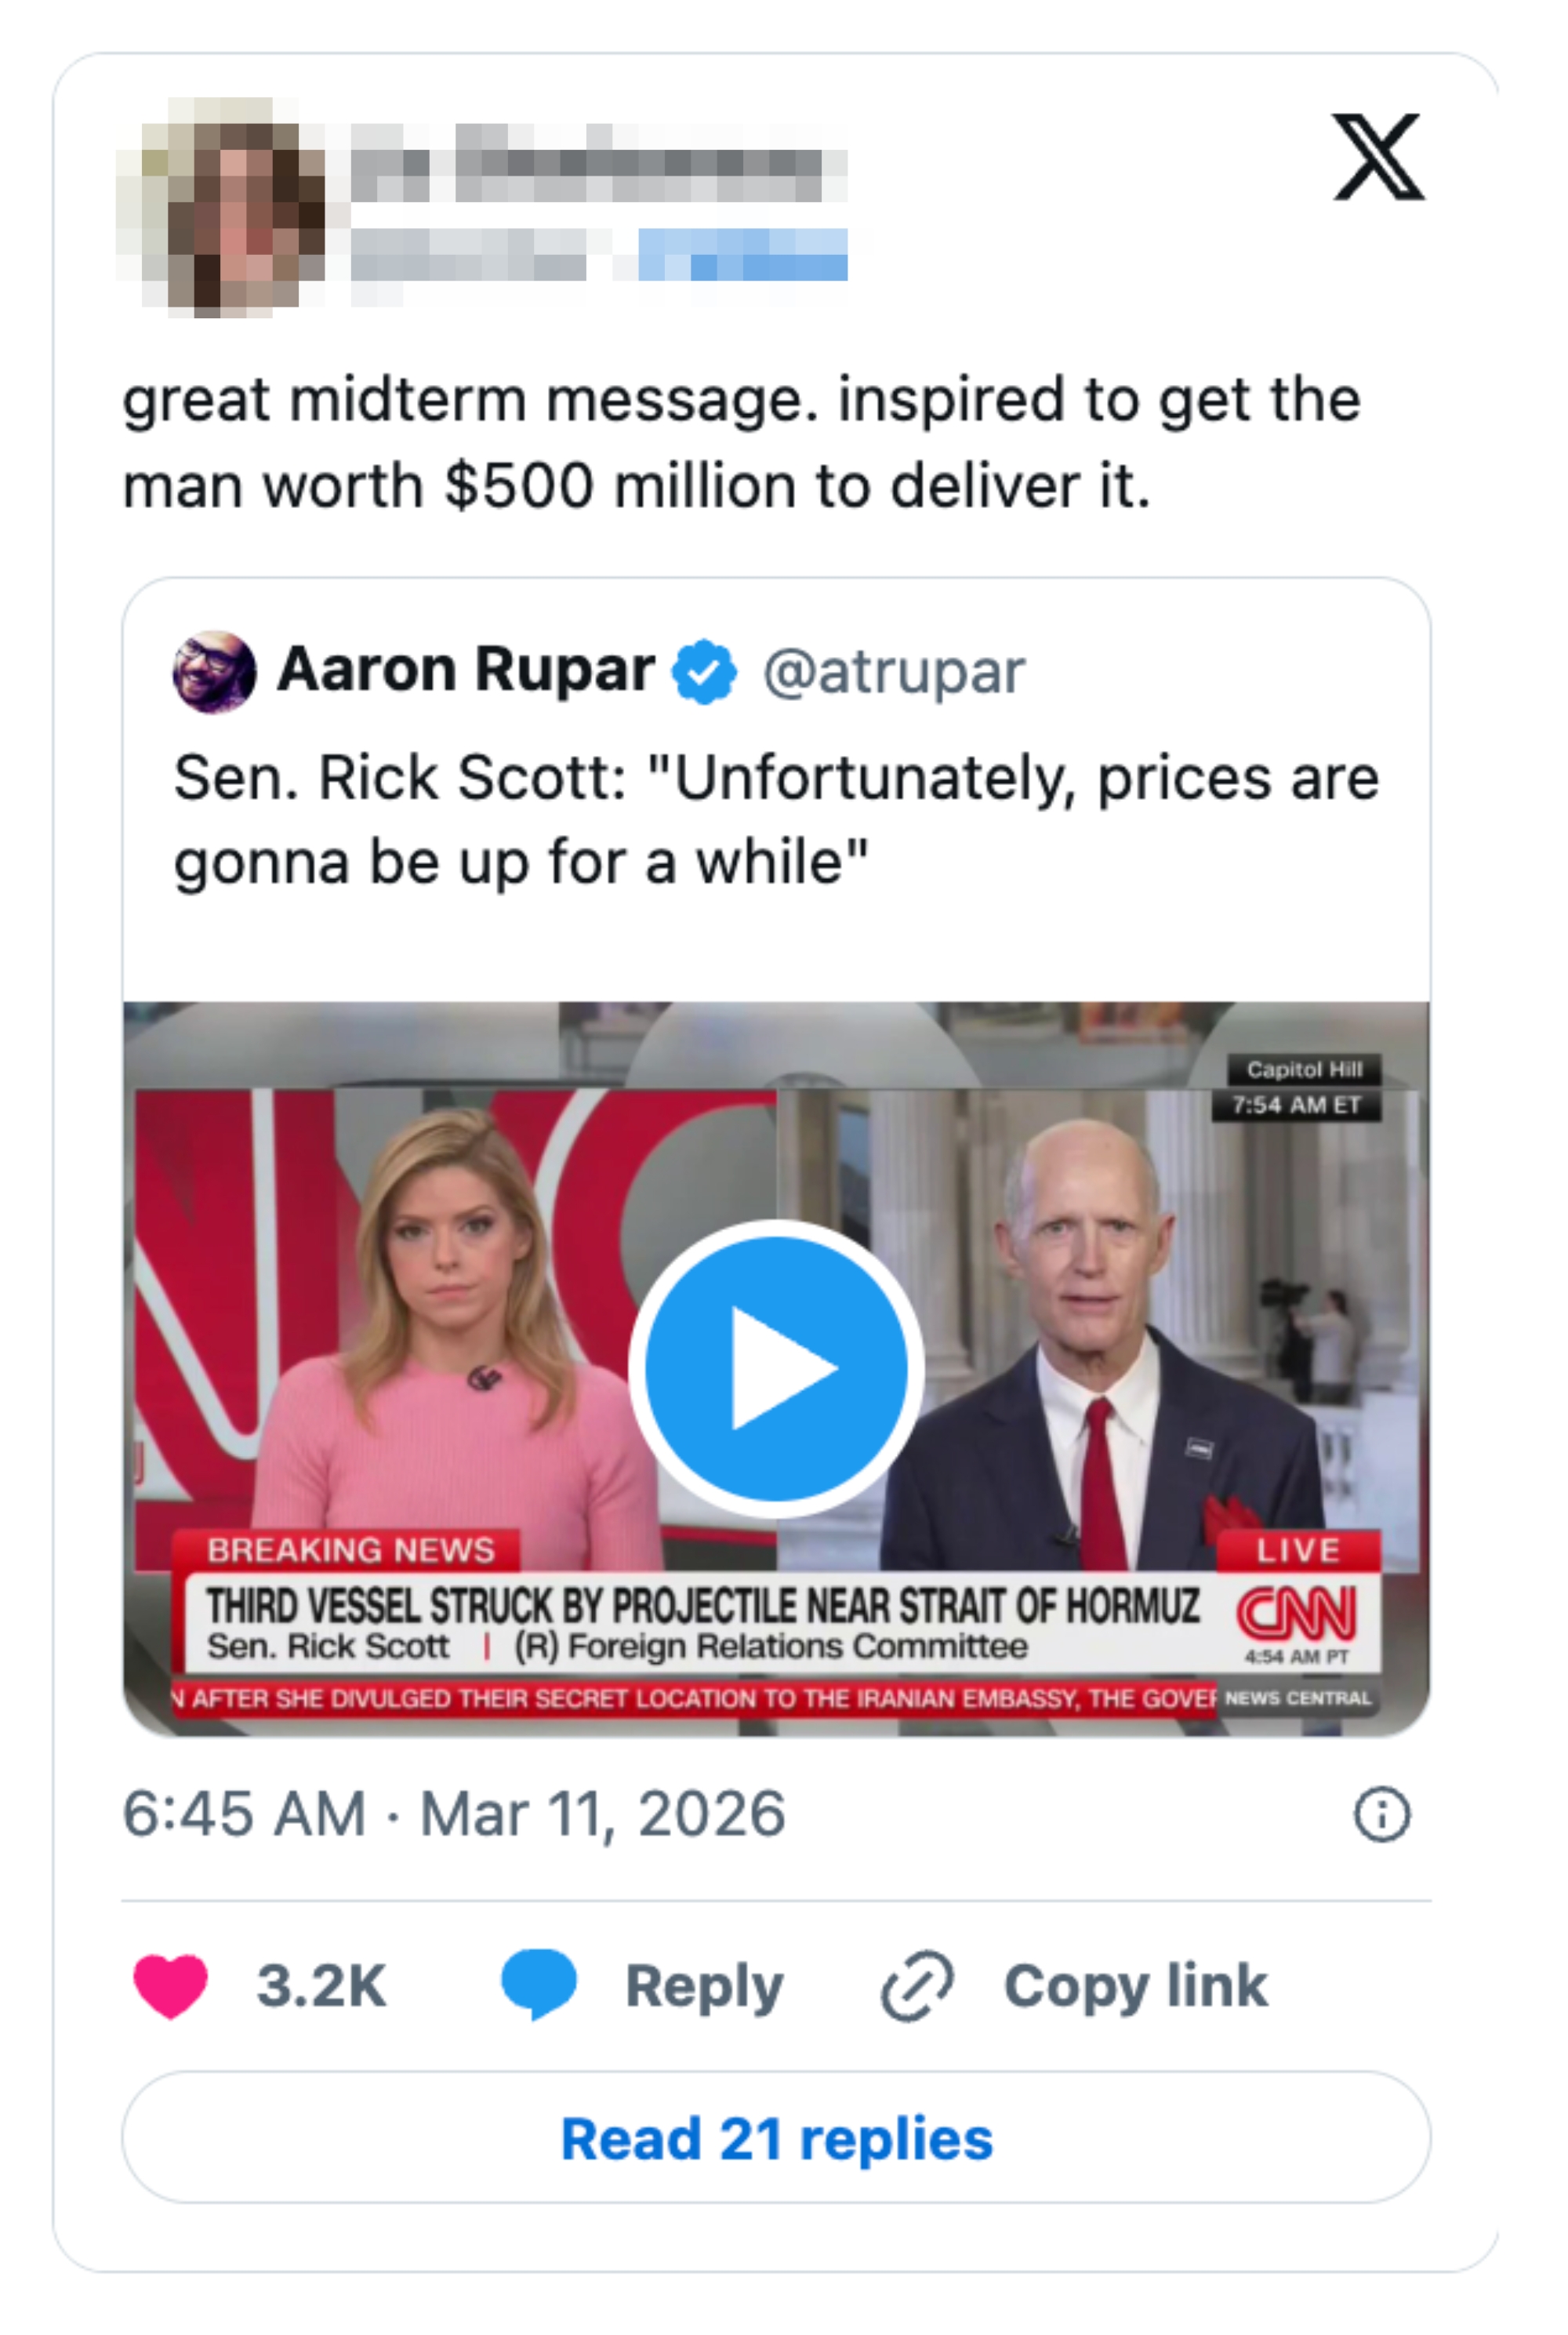Click the Aaron Rupar display name
Screen dimensions: 1568x2335
pyautogui.click(x=465, y=669)
